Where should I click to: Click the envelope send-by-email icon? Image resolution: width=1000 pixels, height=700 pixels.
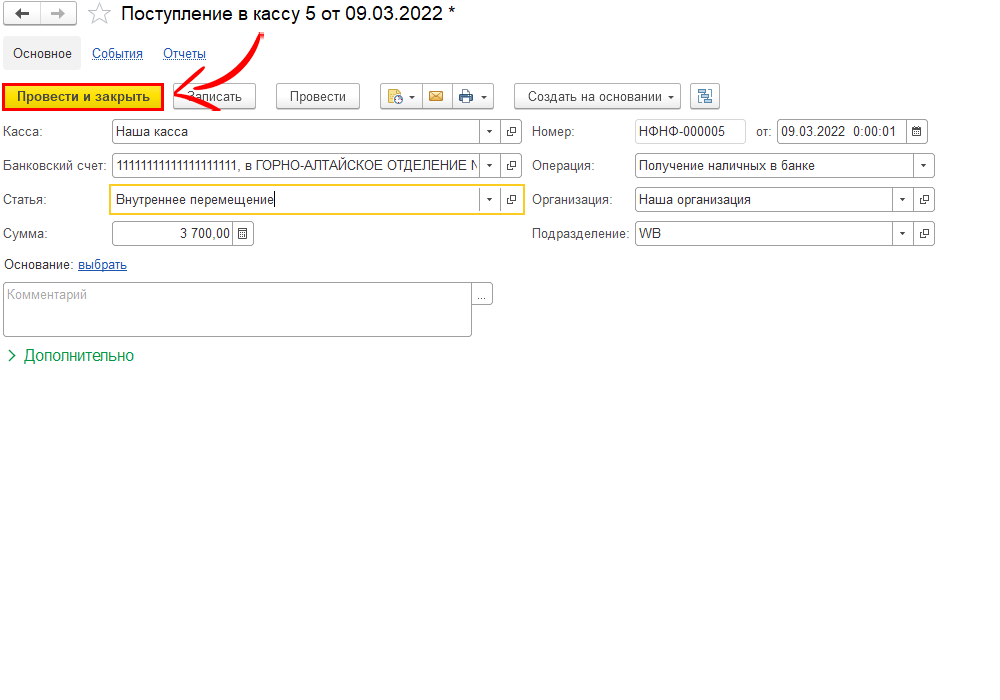pyautogui.click(x=436, y=96)
